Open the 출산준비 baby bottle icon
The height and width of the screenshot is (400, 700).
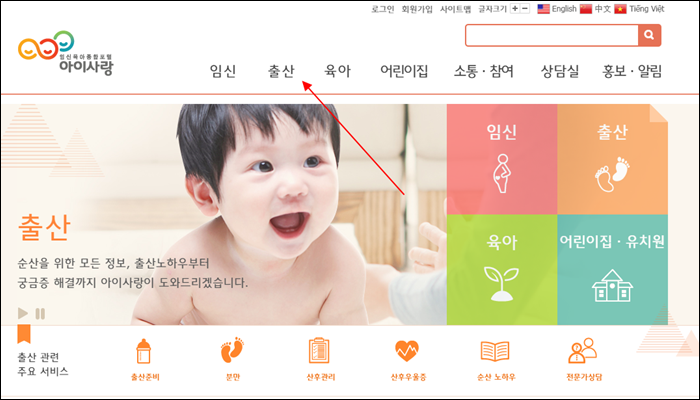(144, 351)
